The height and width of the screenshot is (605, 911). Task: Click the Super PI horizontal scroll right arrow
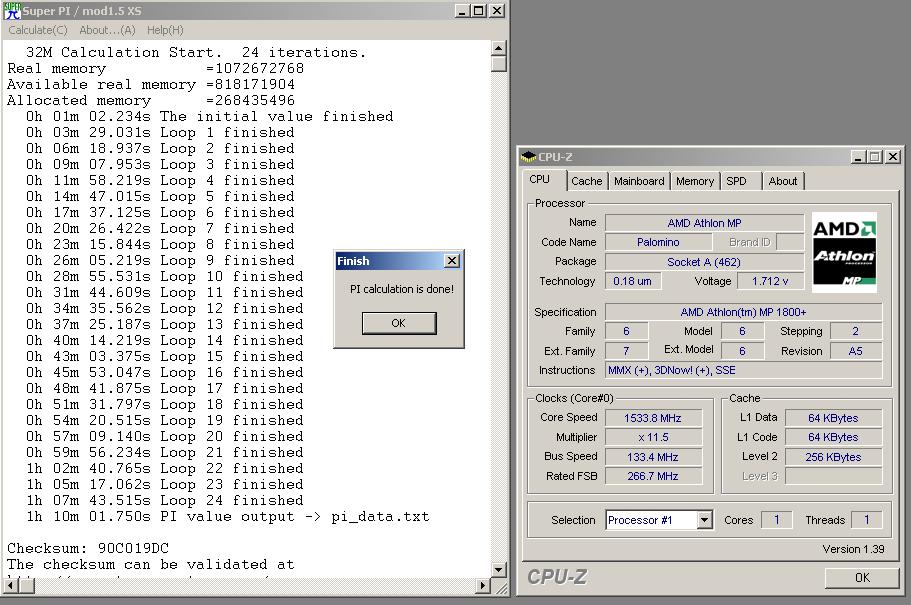click(x=482, y=585)
